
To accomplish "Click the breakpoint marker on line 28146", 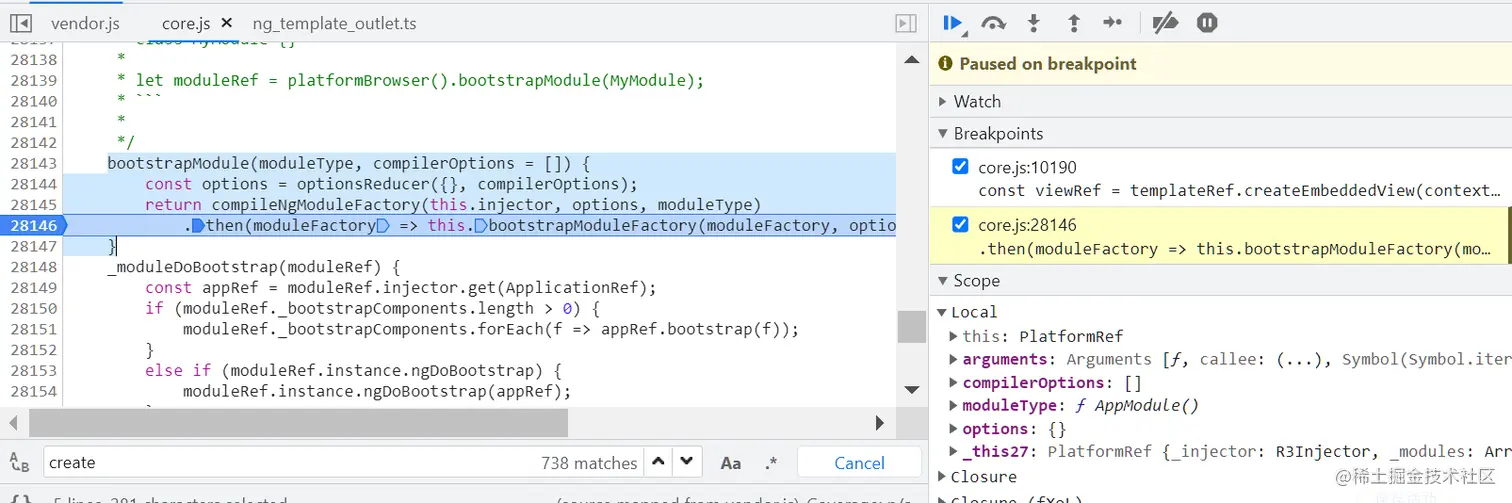I will click(x=33, y=225).
